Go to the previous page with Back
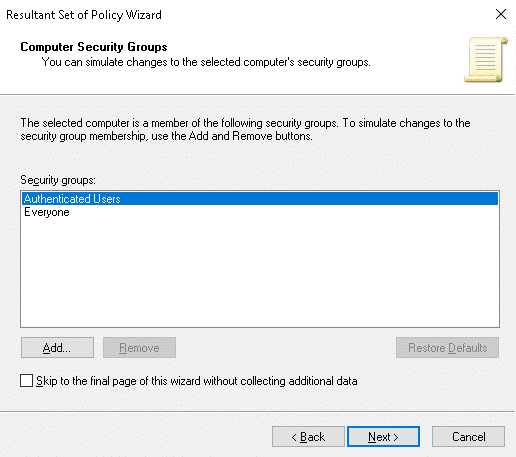Screen dimensions: 516x457 click(308, 437)
